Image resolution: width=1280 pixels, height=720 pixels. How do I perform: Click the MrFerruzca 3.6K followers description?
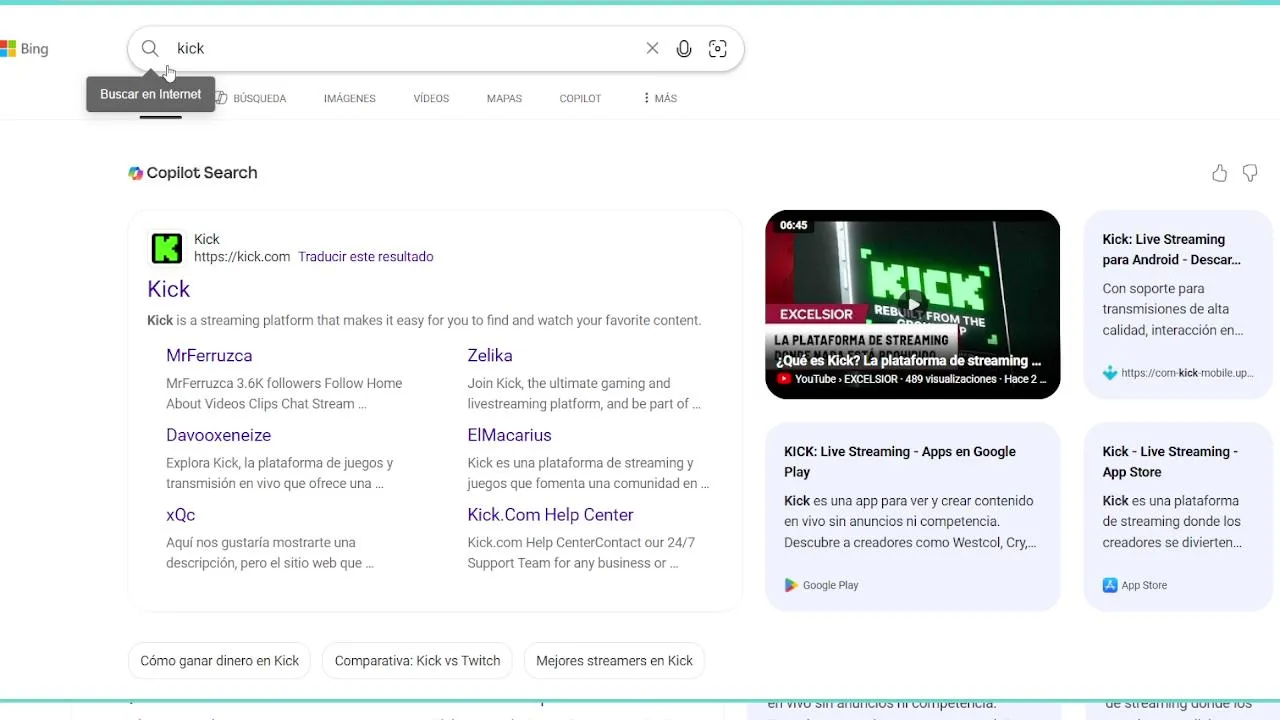click(x=284, y=393)
